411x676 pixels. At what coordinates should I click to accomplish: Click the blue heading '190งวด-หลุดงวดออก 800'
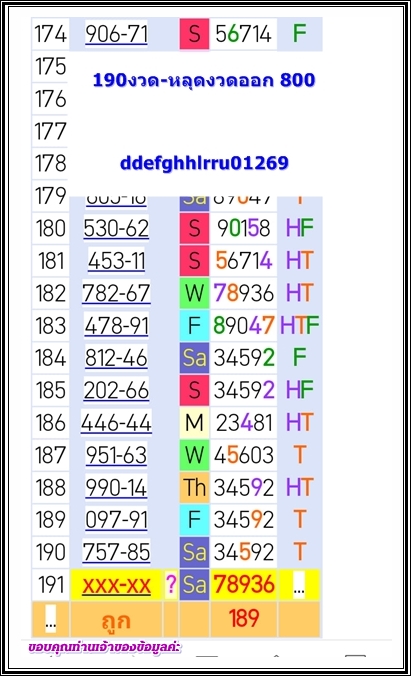point(204,80)
